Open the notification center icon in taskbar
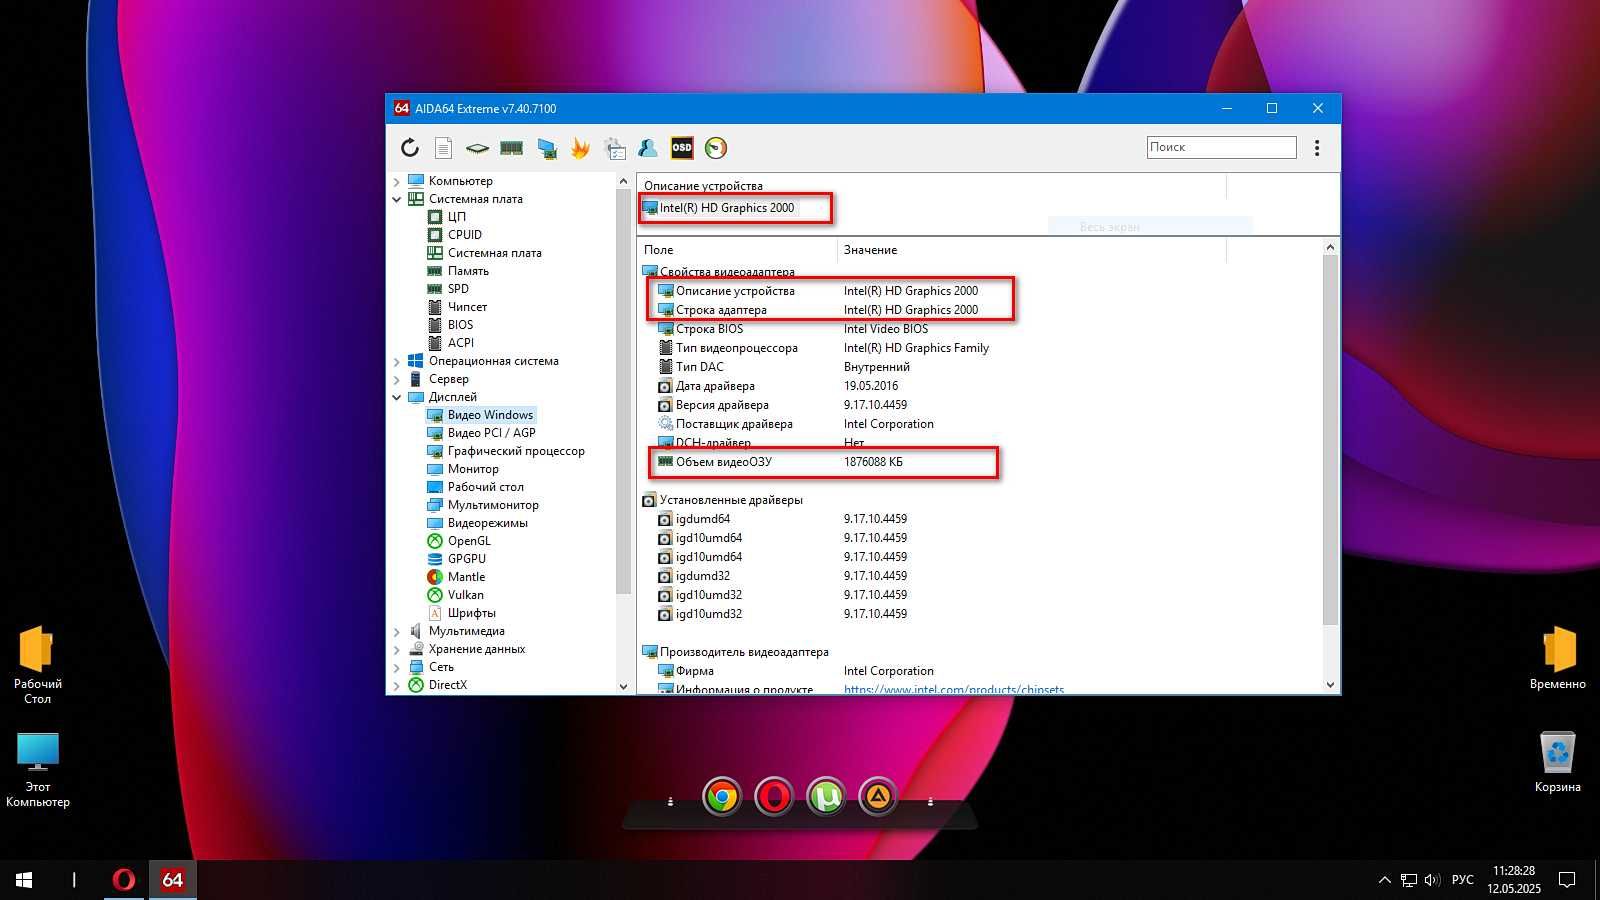The width and height of the screenshot is (1600, 900). 1567,880
